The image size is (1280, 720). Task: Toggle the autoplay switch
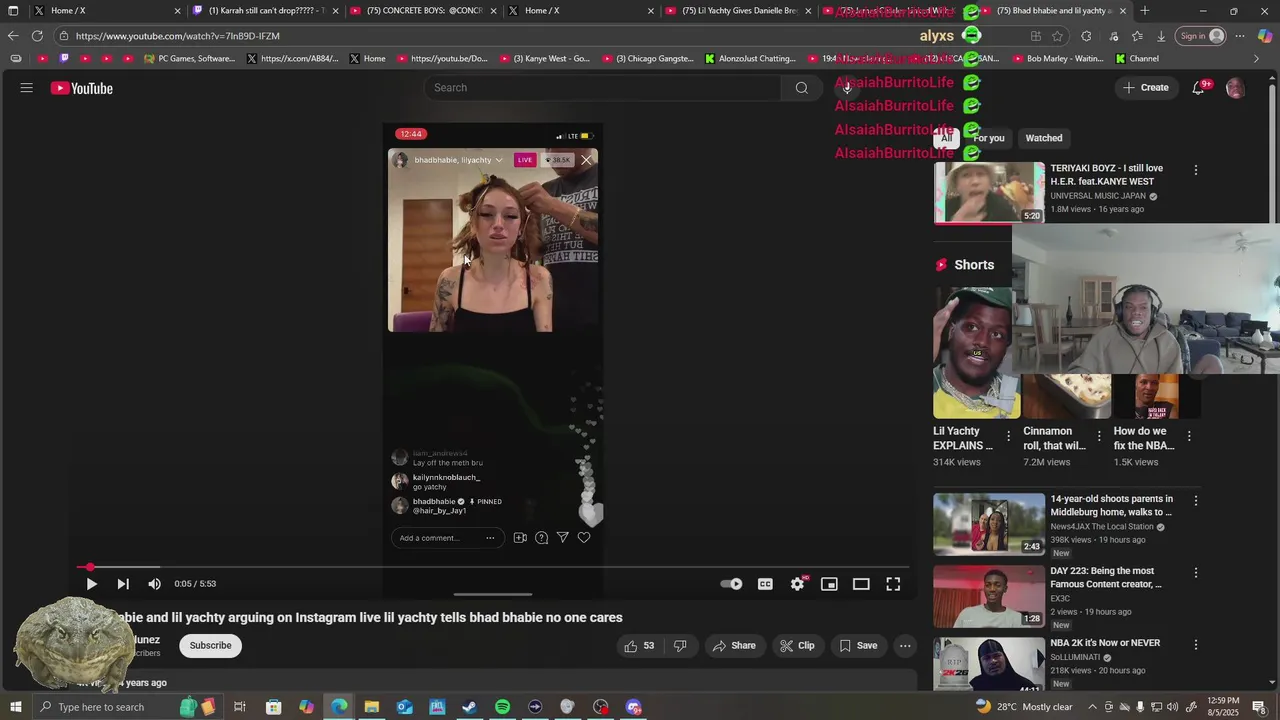(x=732, y=584)
